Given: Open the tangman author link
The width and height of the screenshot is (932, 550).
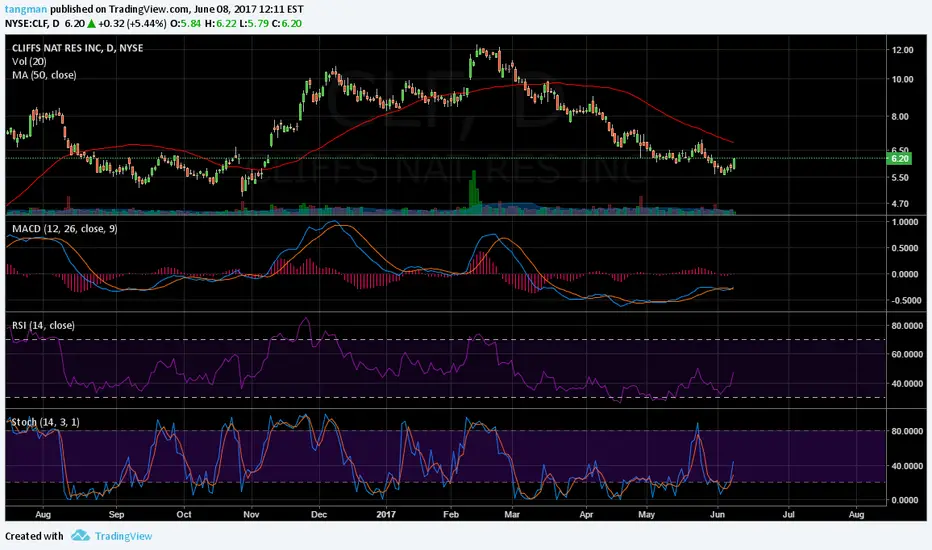Looking at the screenshot, I should [x=26, y=9].
